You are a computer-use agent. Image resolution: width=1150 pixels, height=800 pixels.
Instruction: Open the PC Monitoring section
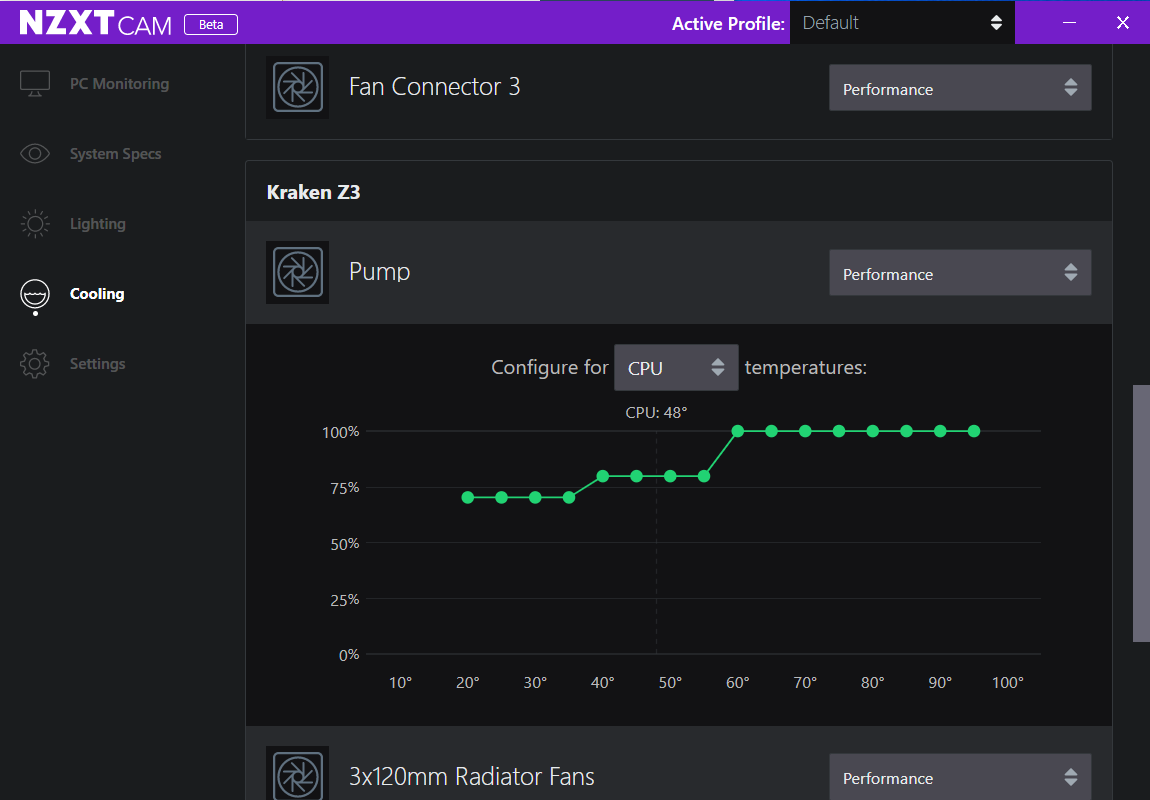(120, 84)
